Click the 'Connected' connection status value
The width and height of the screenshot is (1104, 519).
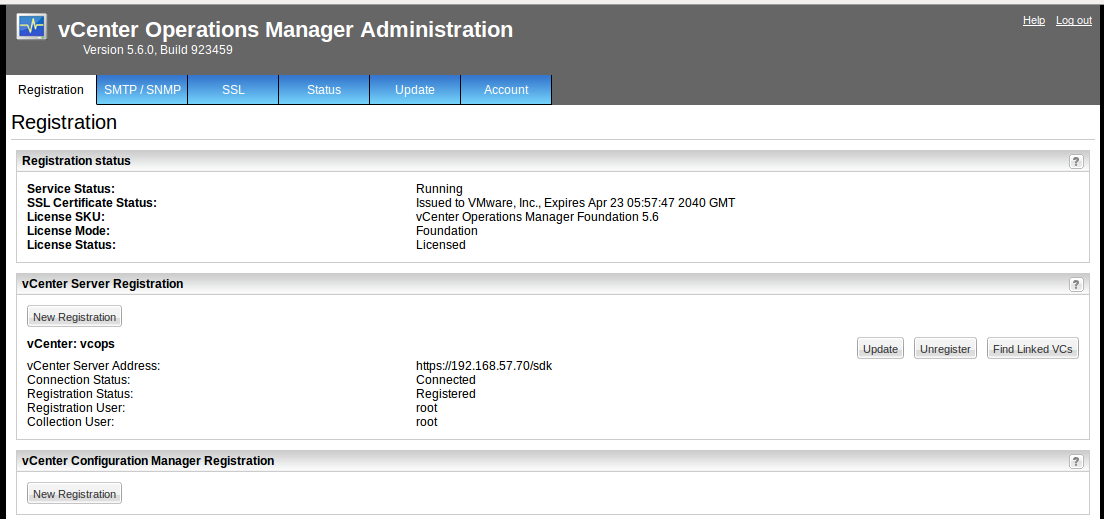pos(446,380)
